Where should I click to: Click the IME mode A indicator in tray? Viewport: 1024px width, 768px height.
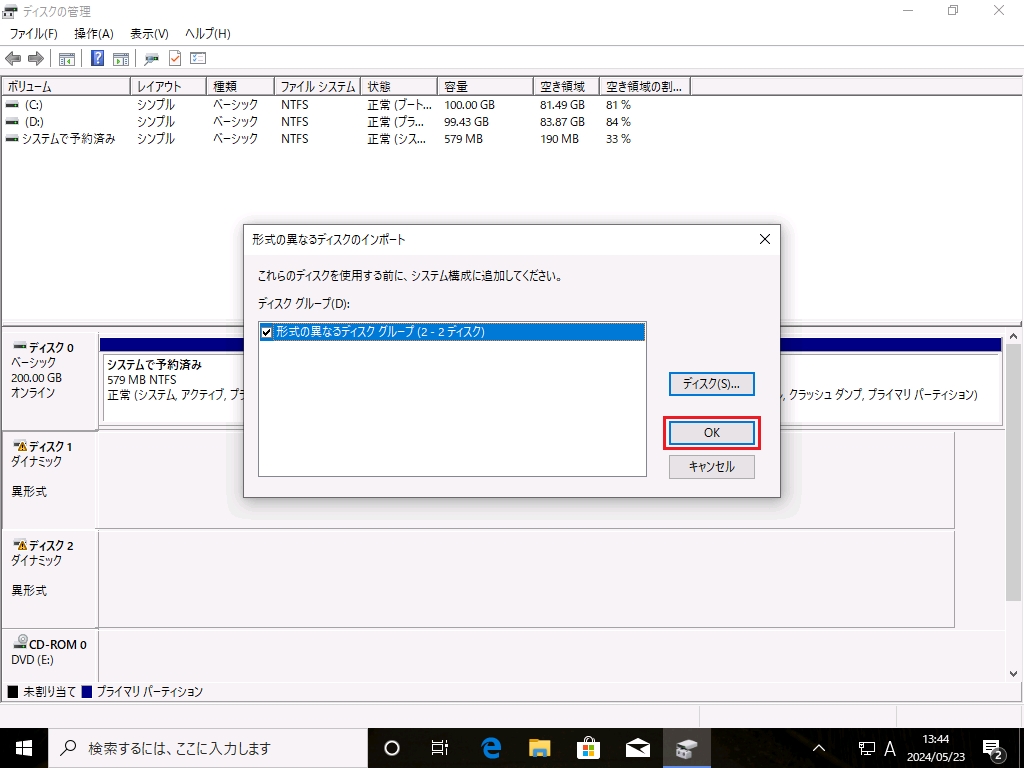tap(889, 748)
